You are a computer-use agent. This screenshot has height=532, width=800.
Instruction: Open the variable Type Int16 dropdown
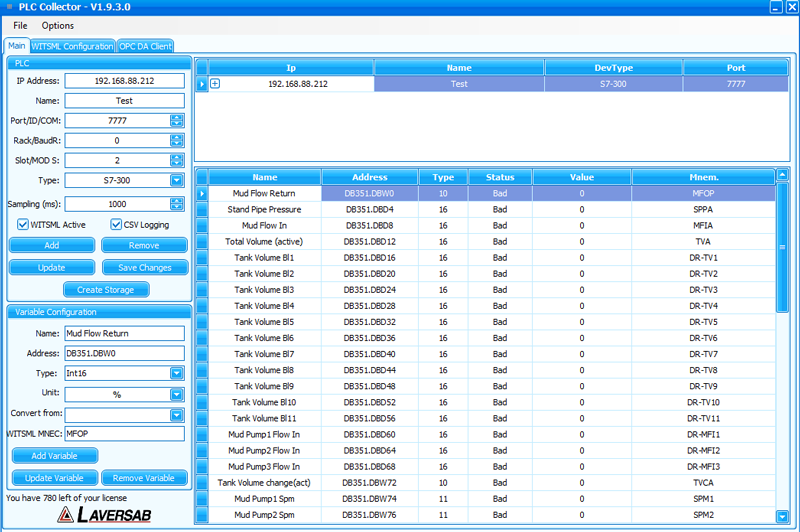click(x=177, y=374)
